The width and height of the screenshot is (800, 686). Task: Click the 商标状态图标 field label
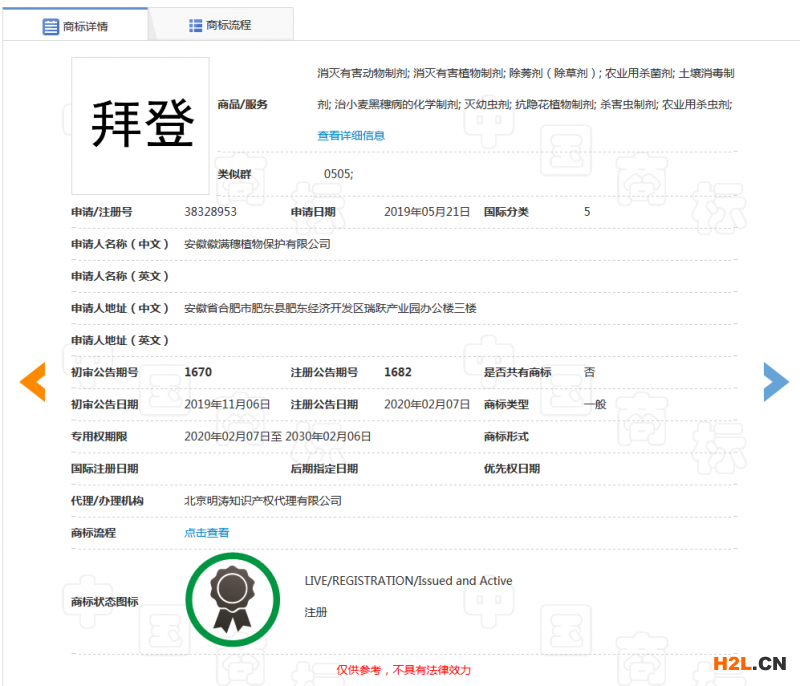105,602
